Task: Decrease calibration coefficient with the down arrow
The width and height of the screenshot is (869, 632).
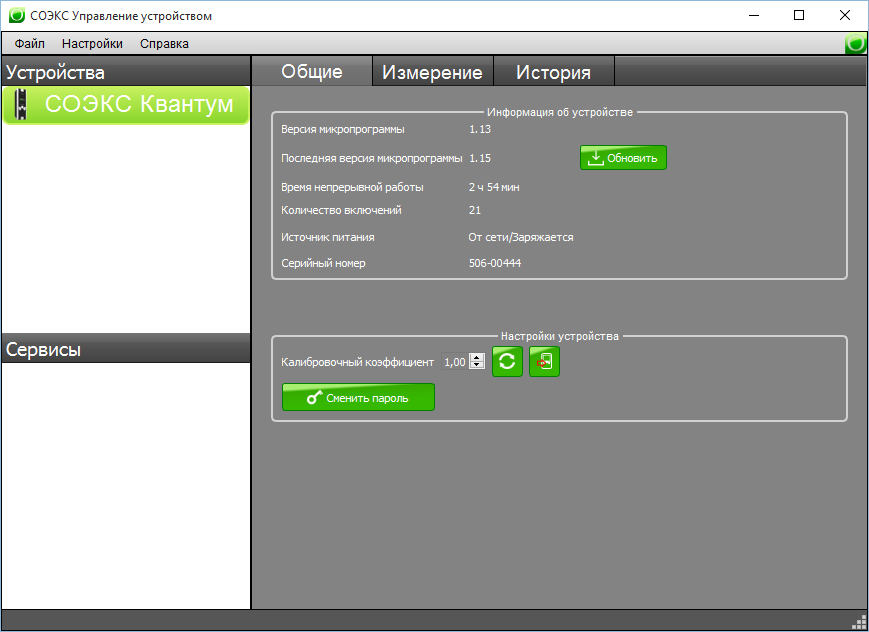Action: pyautogui.click(x=477, y=365)
